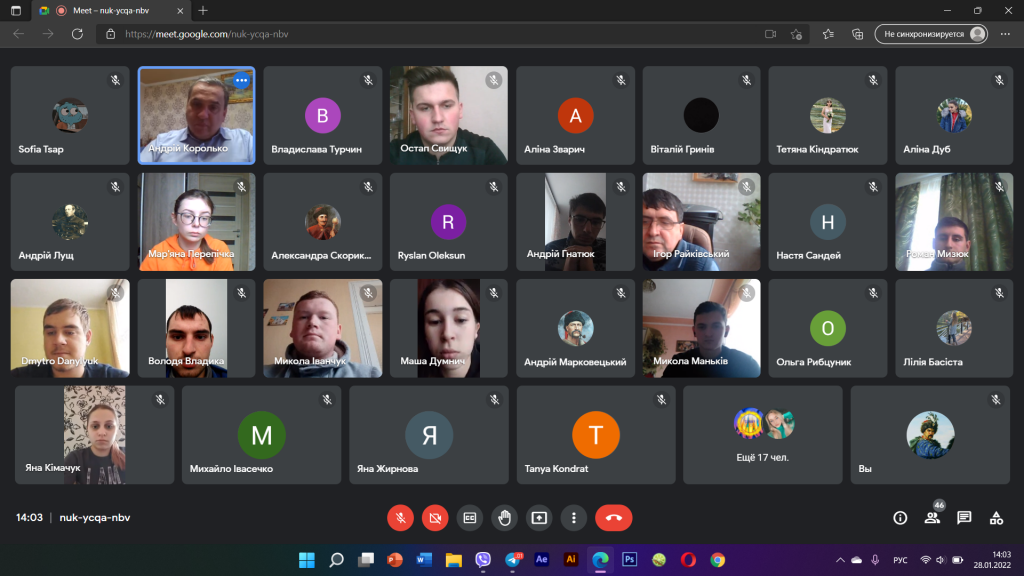The width and height of the screenshot is (1024, 576).
Task: Click Остап Свищук's video tile
Action: pos(448,115)
